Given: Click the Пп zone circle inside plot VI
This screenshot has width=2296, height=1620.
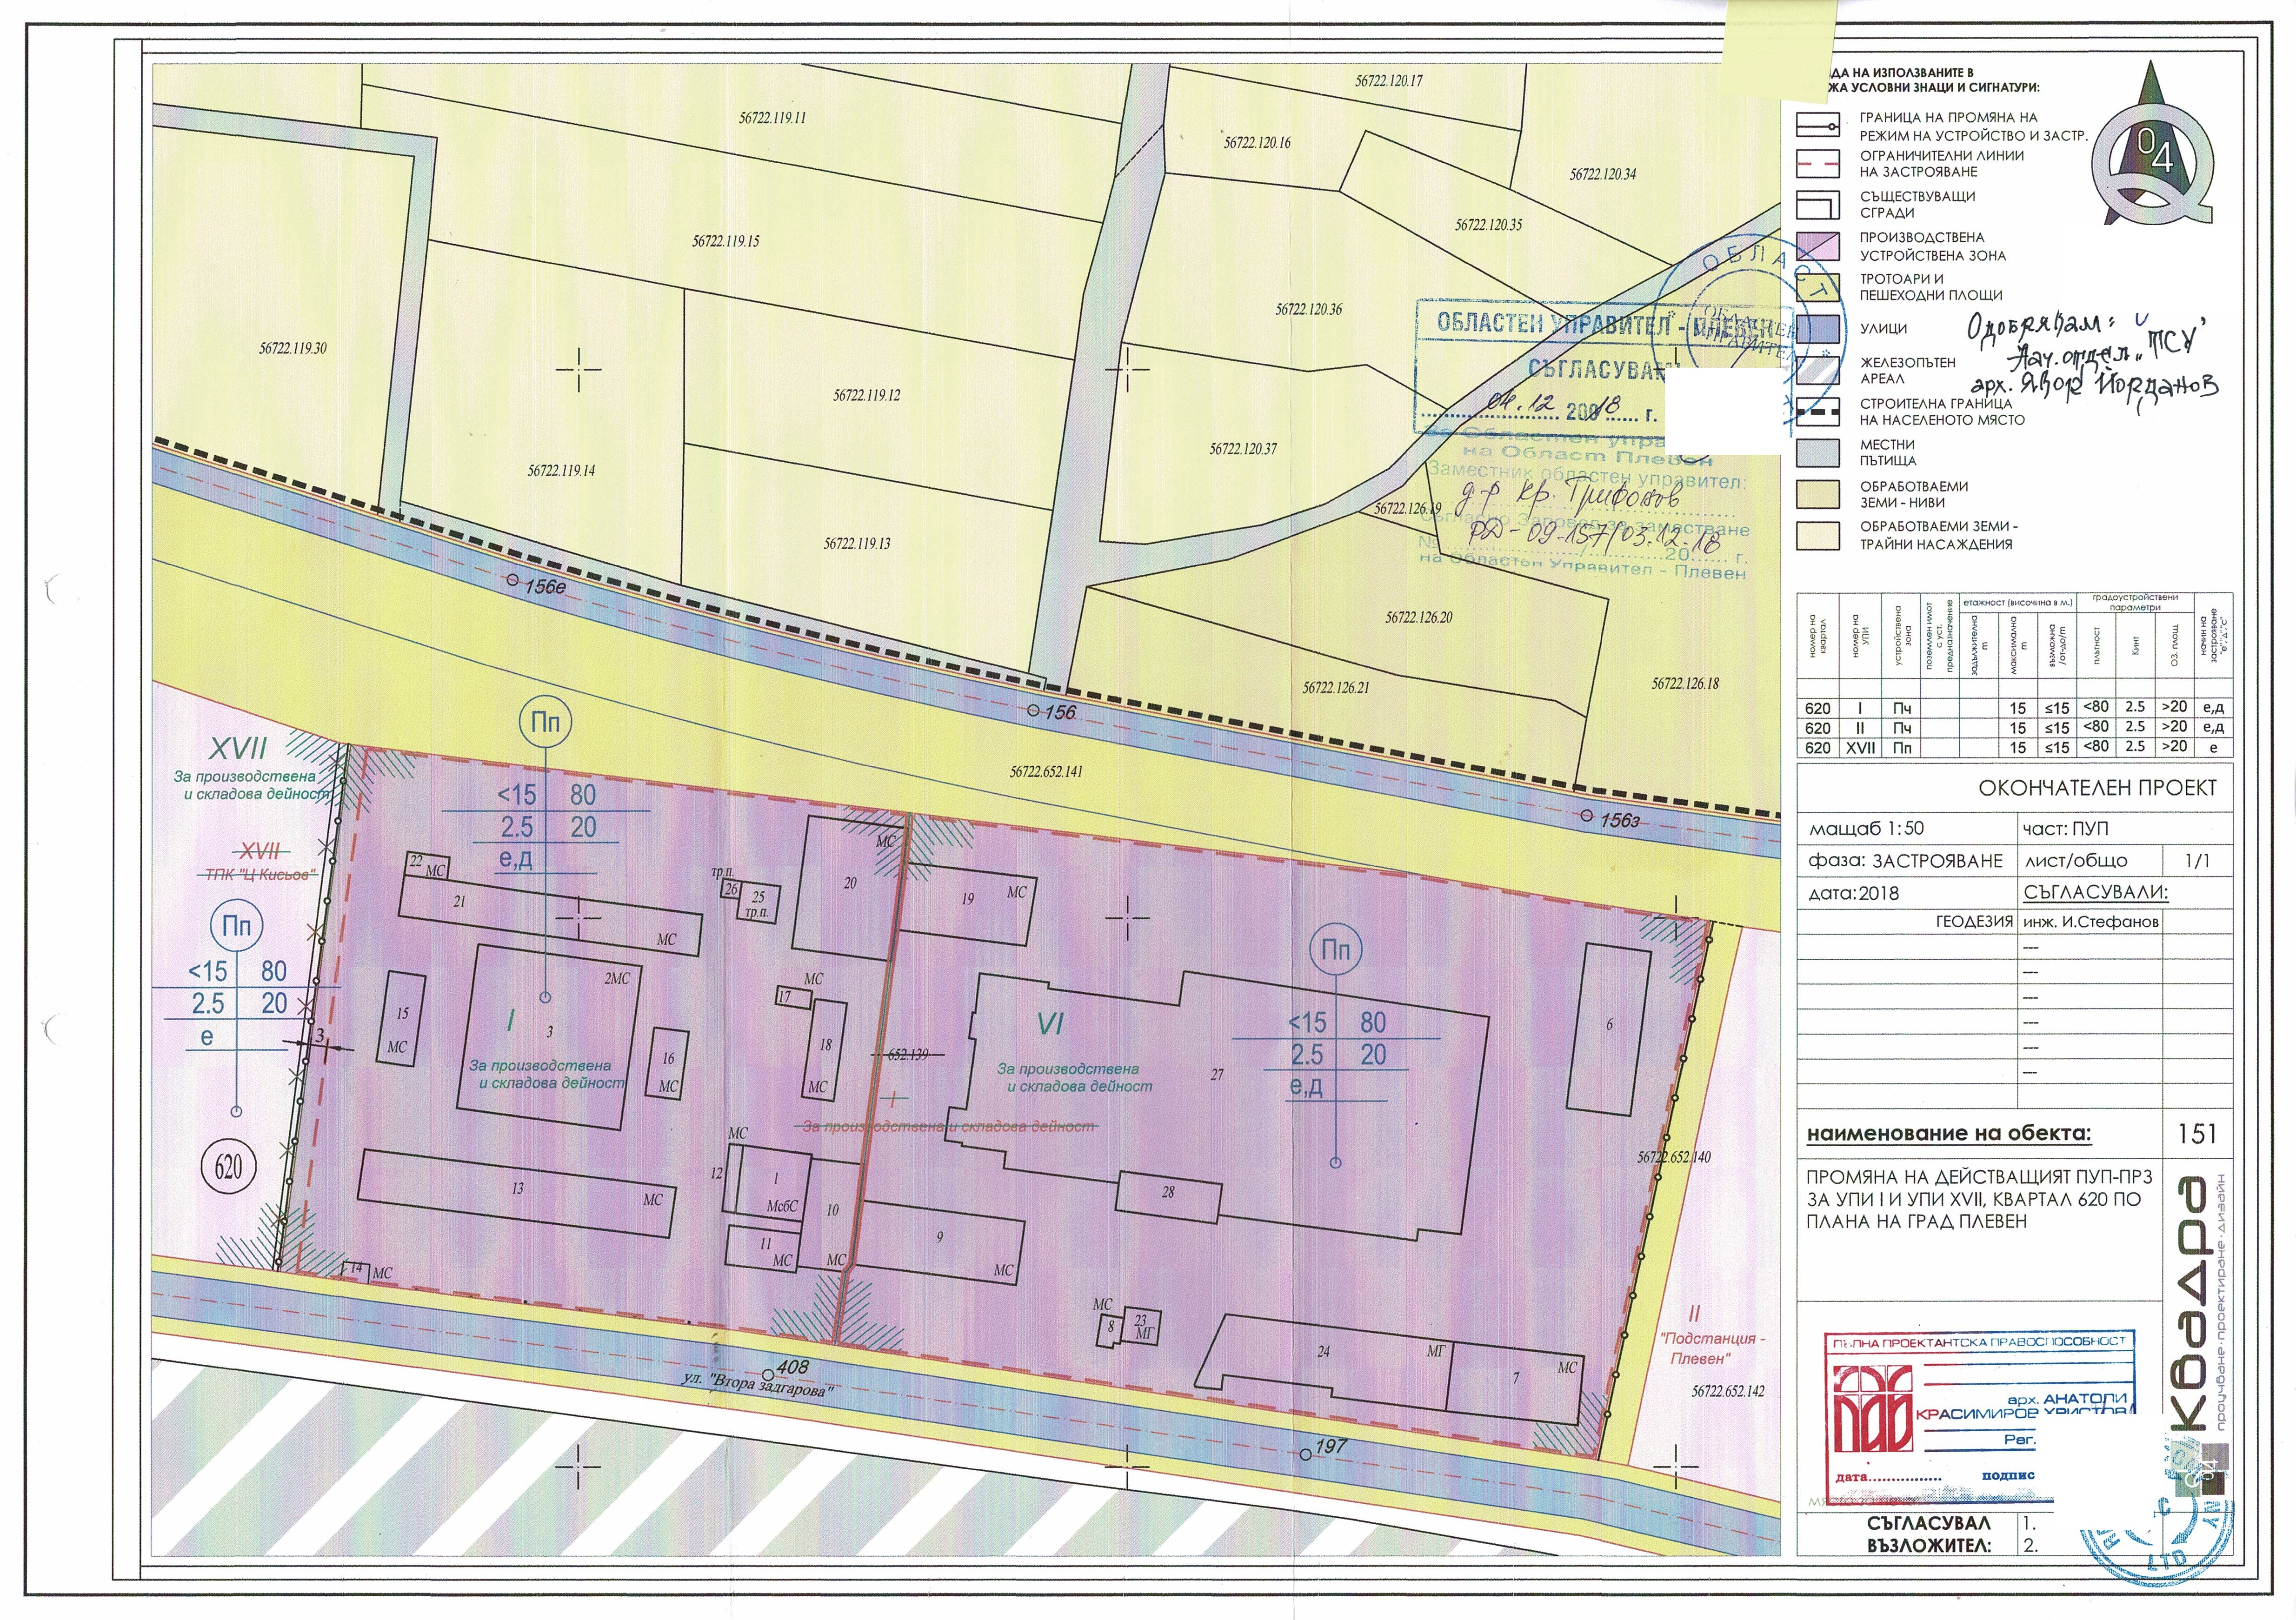Looking at the screenshot, I should coord(1335,950).
